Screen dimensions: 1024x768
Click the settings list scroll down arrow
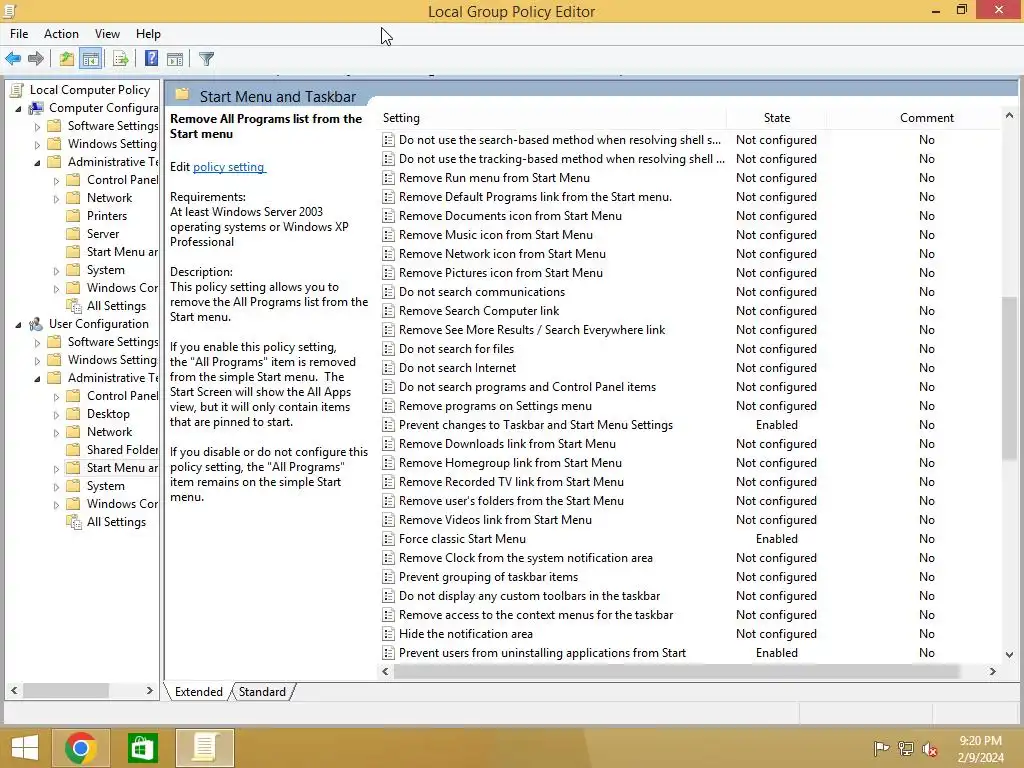click(x=1009, y=654)
